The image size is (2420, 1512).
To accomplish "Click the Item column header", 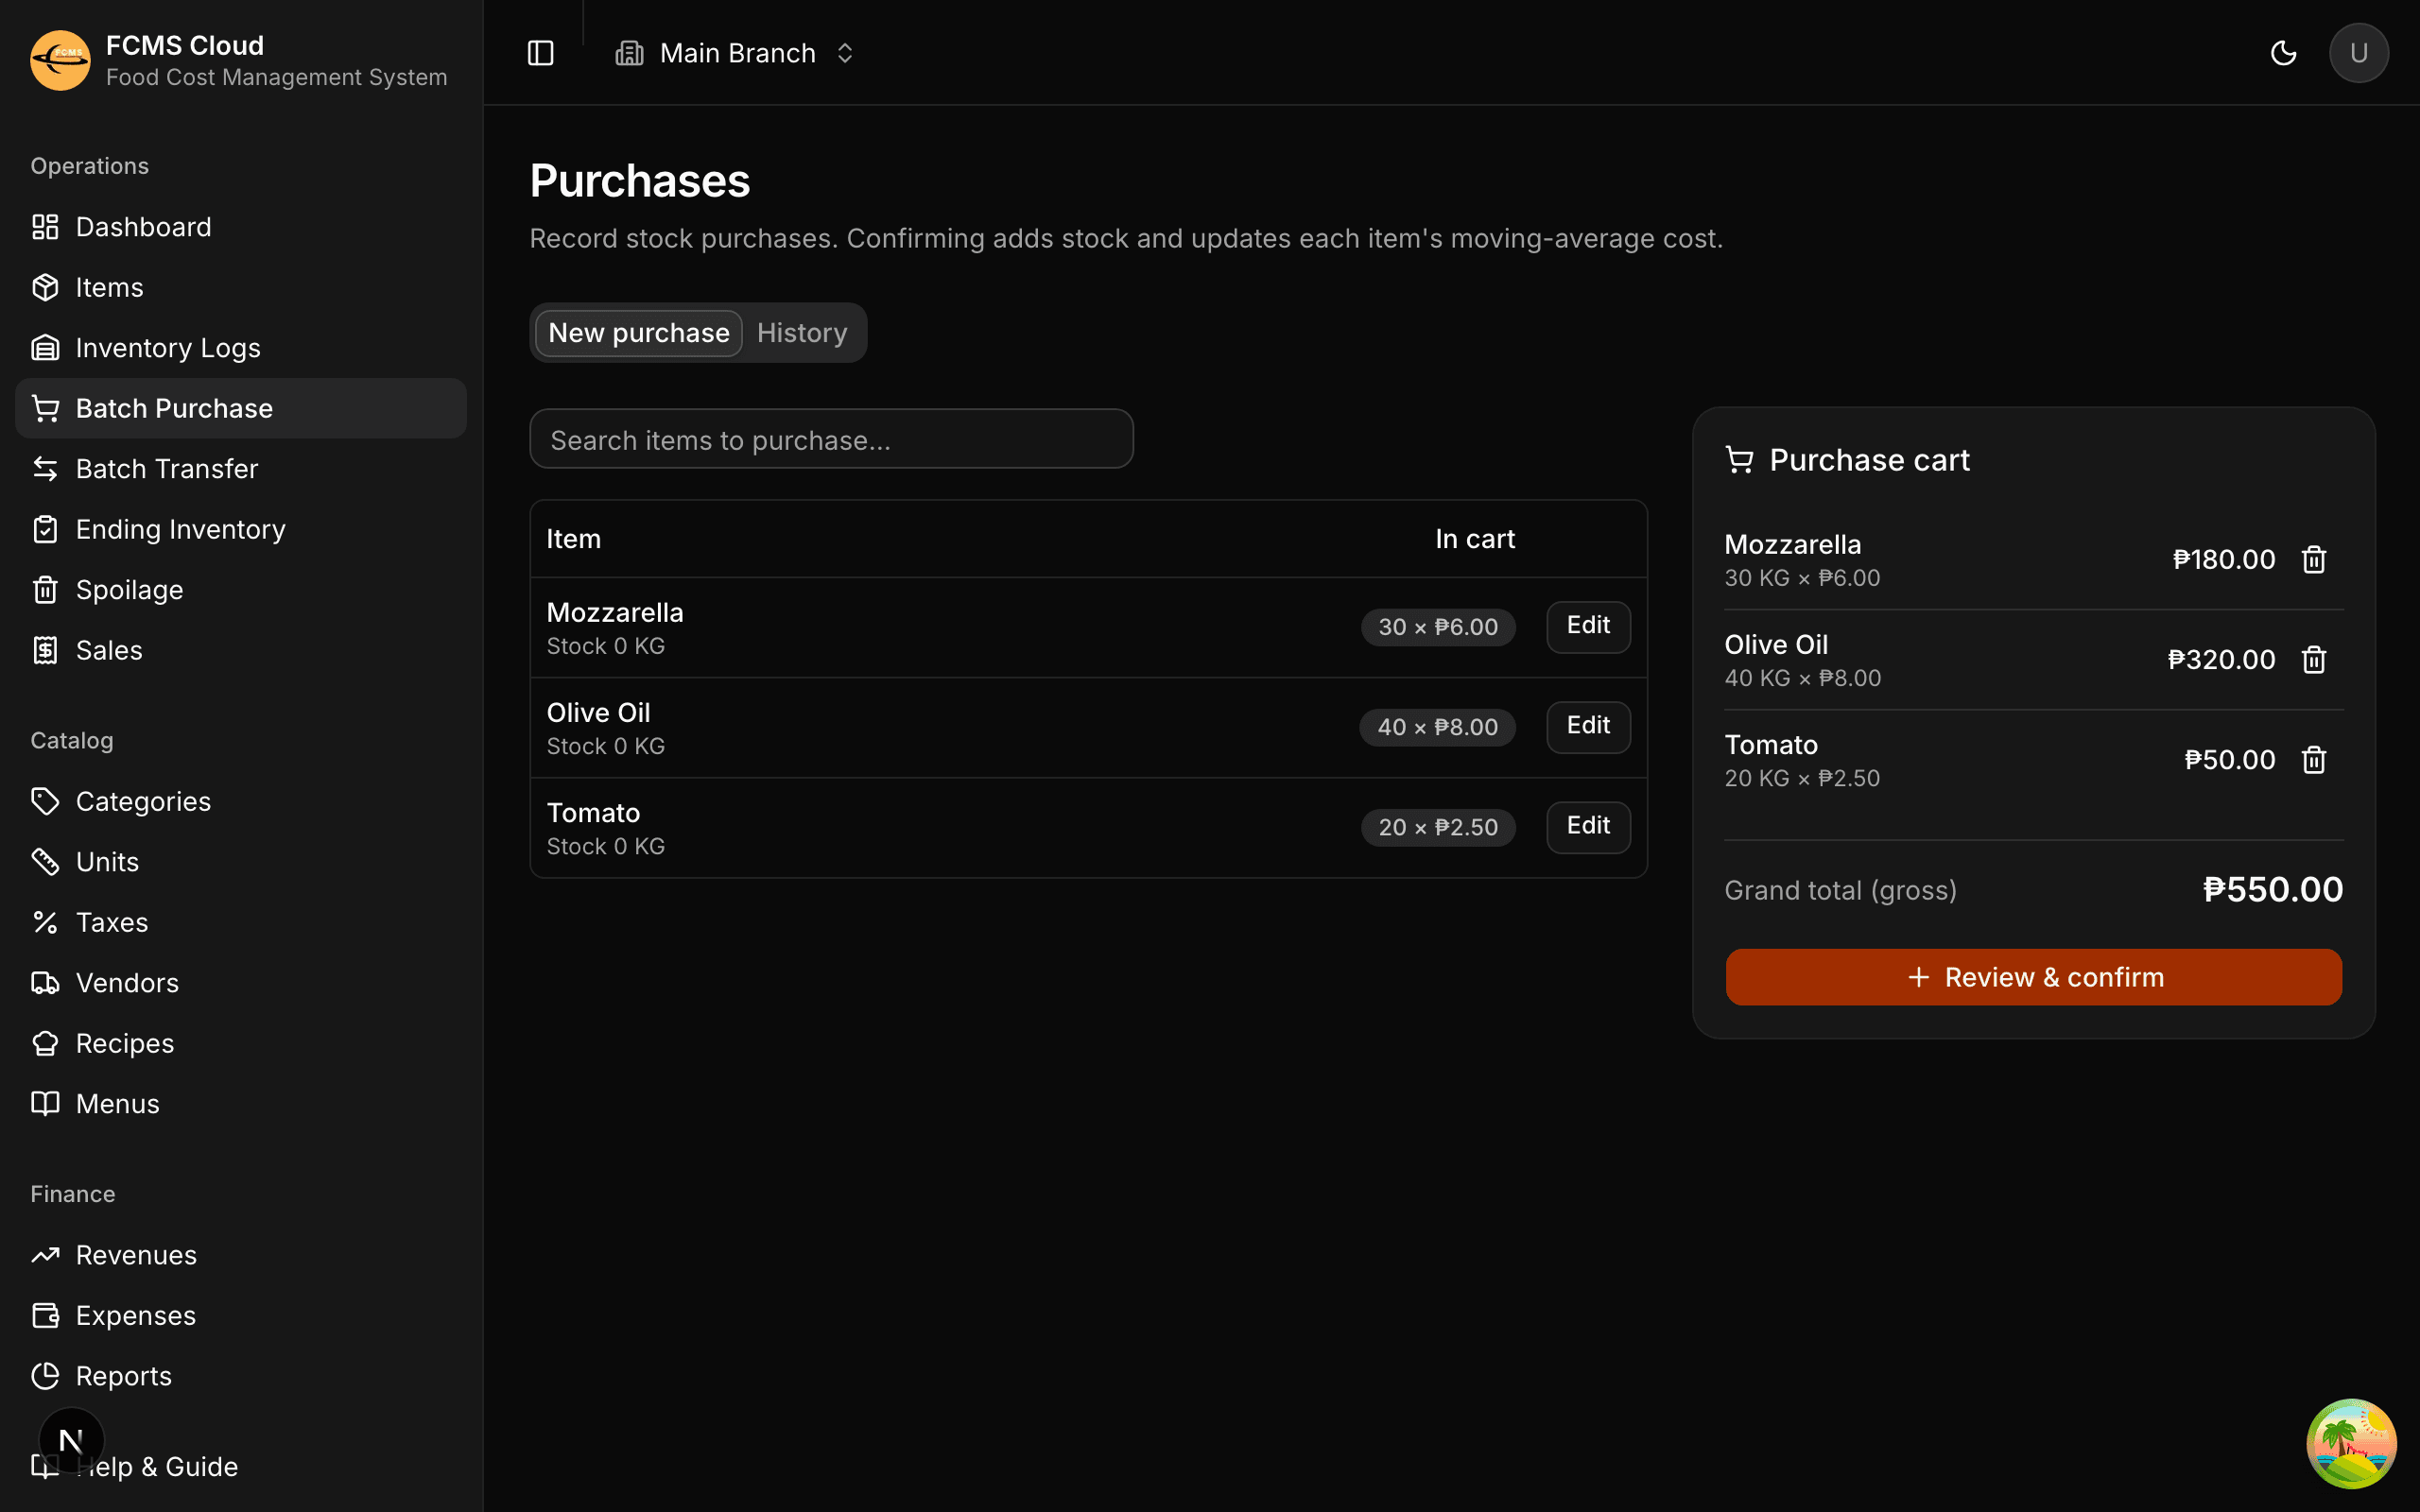I will pos(573,539).
